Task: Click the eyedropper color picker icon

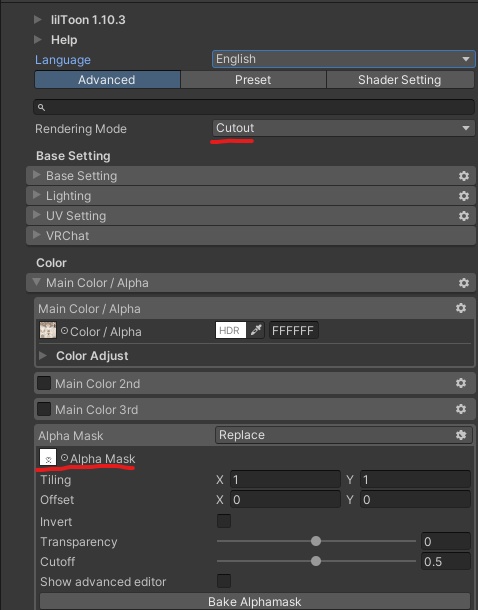Action: point(256,330)
